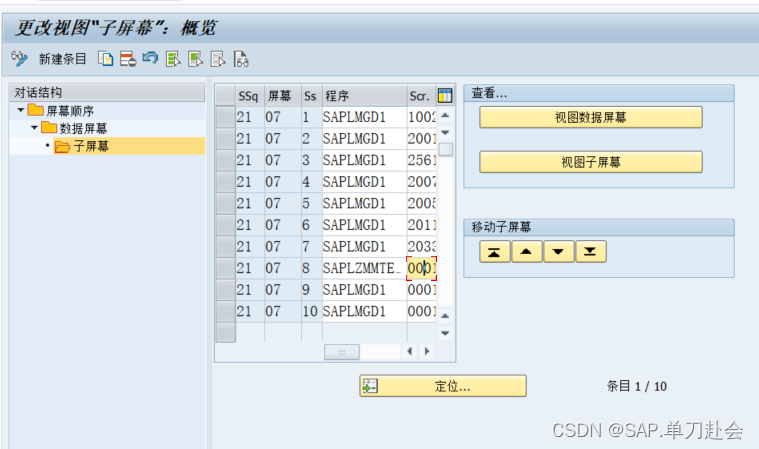
Task: Move subscreen up one position
Action: coord(526,252)
